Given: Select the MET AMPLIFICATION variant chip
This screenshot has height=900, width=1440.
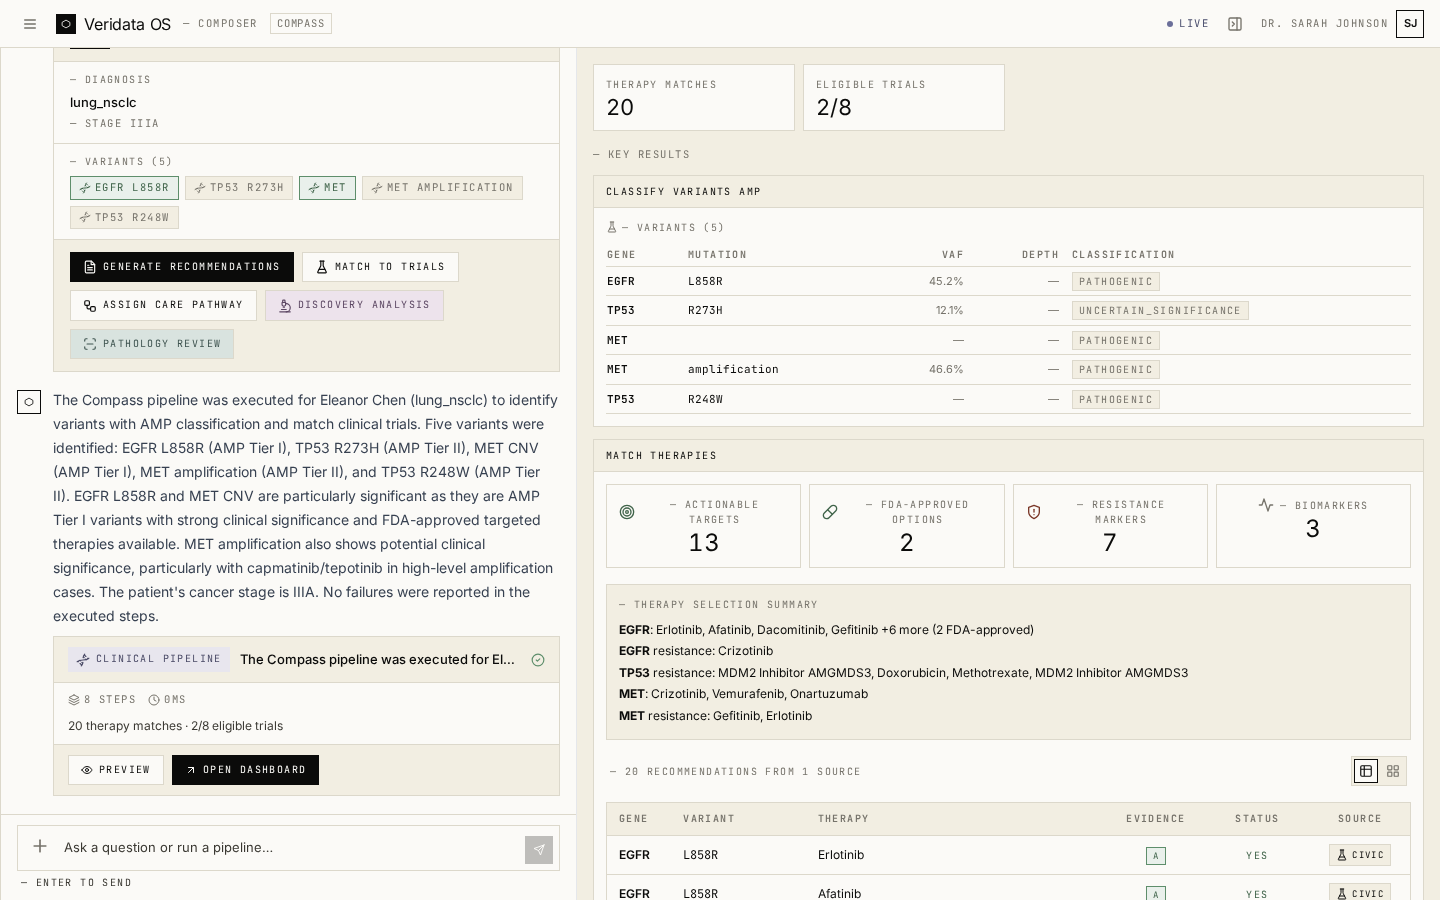Looking at the screenshot, I should coord(442,188).
